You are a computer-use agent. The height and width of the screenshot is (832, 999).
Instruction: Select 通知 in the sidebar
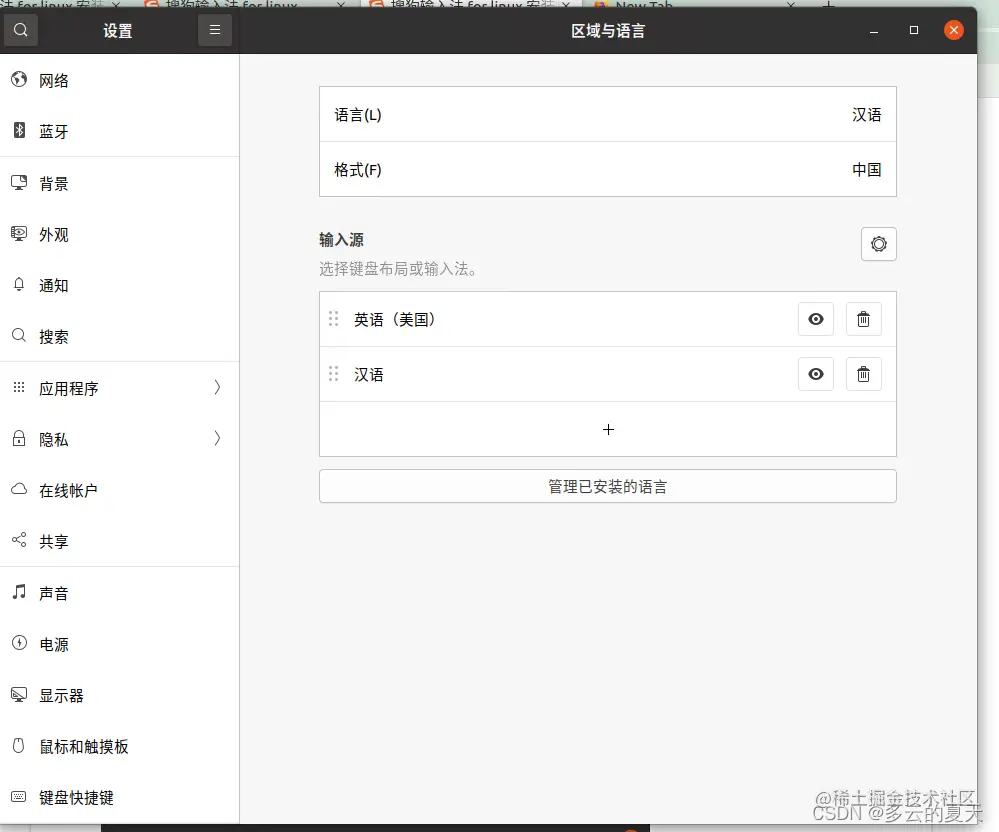120,285
